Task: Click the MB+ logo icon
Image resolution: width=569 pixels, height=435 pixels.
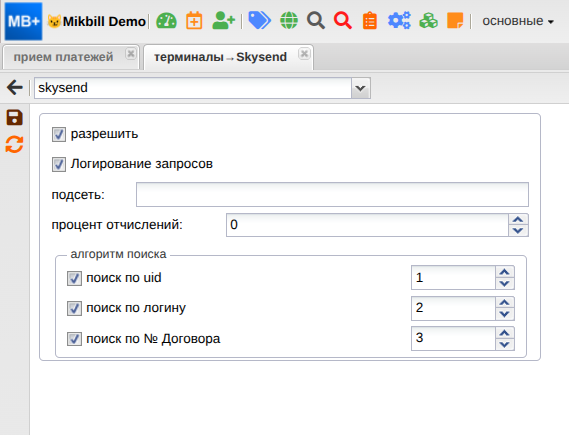Action: point(24,21)
